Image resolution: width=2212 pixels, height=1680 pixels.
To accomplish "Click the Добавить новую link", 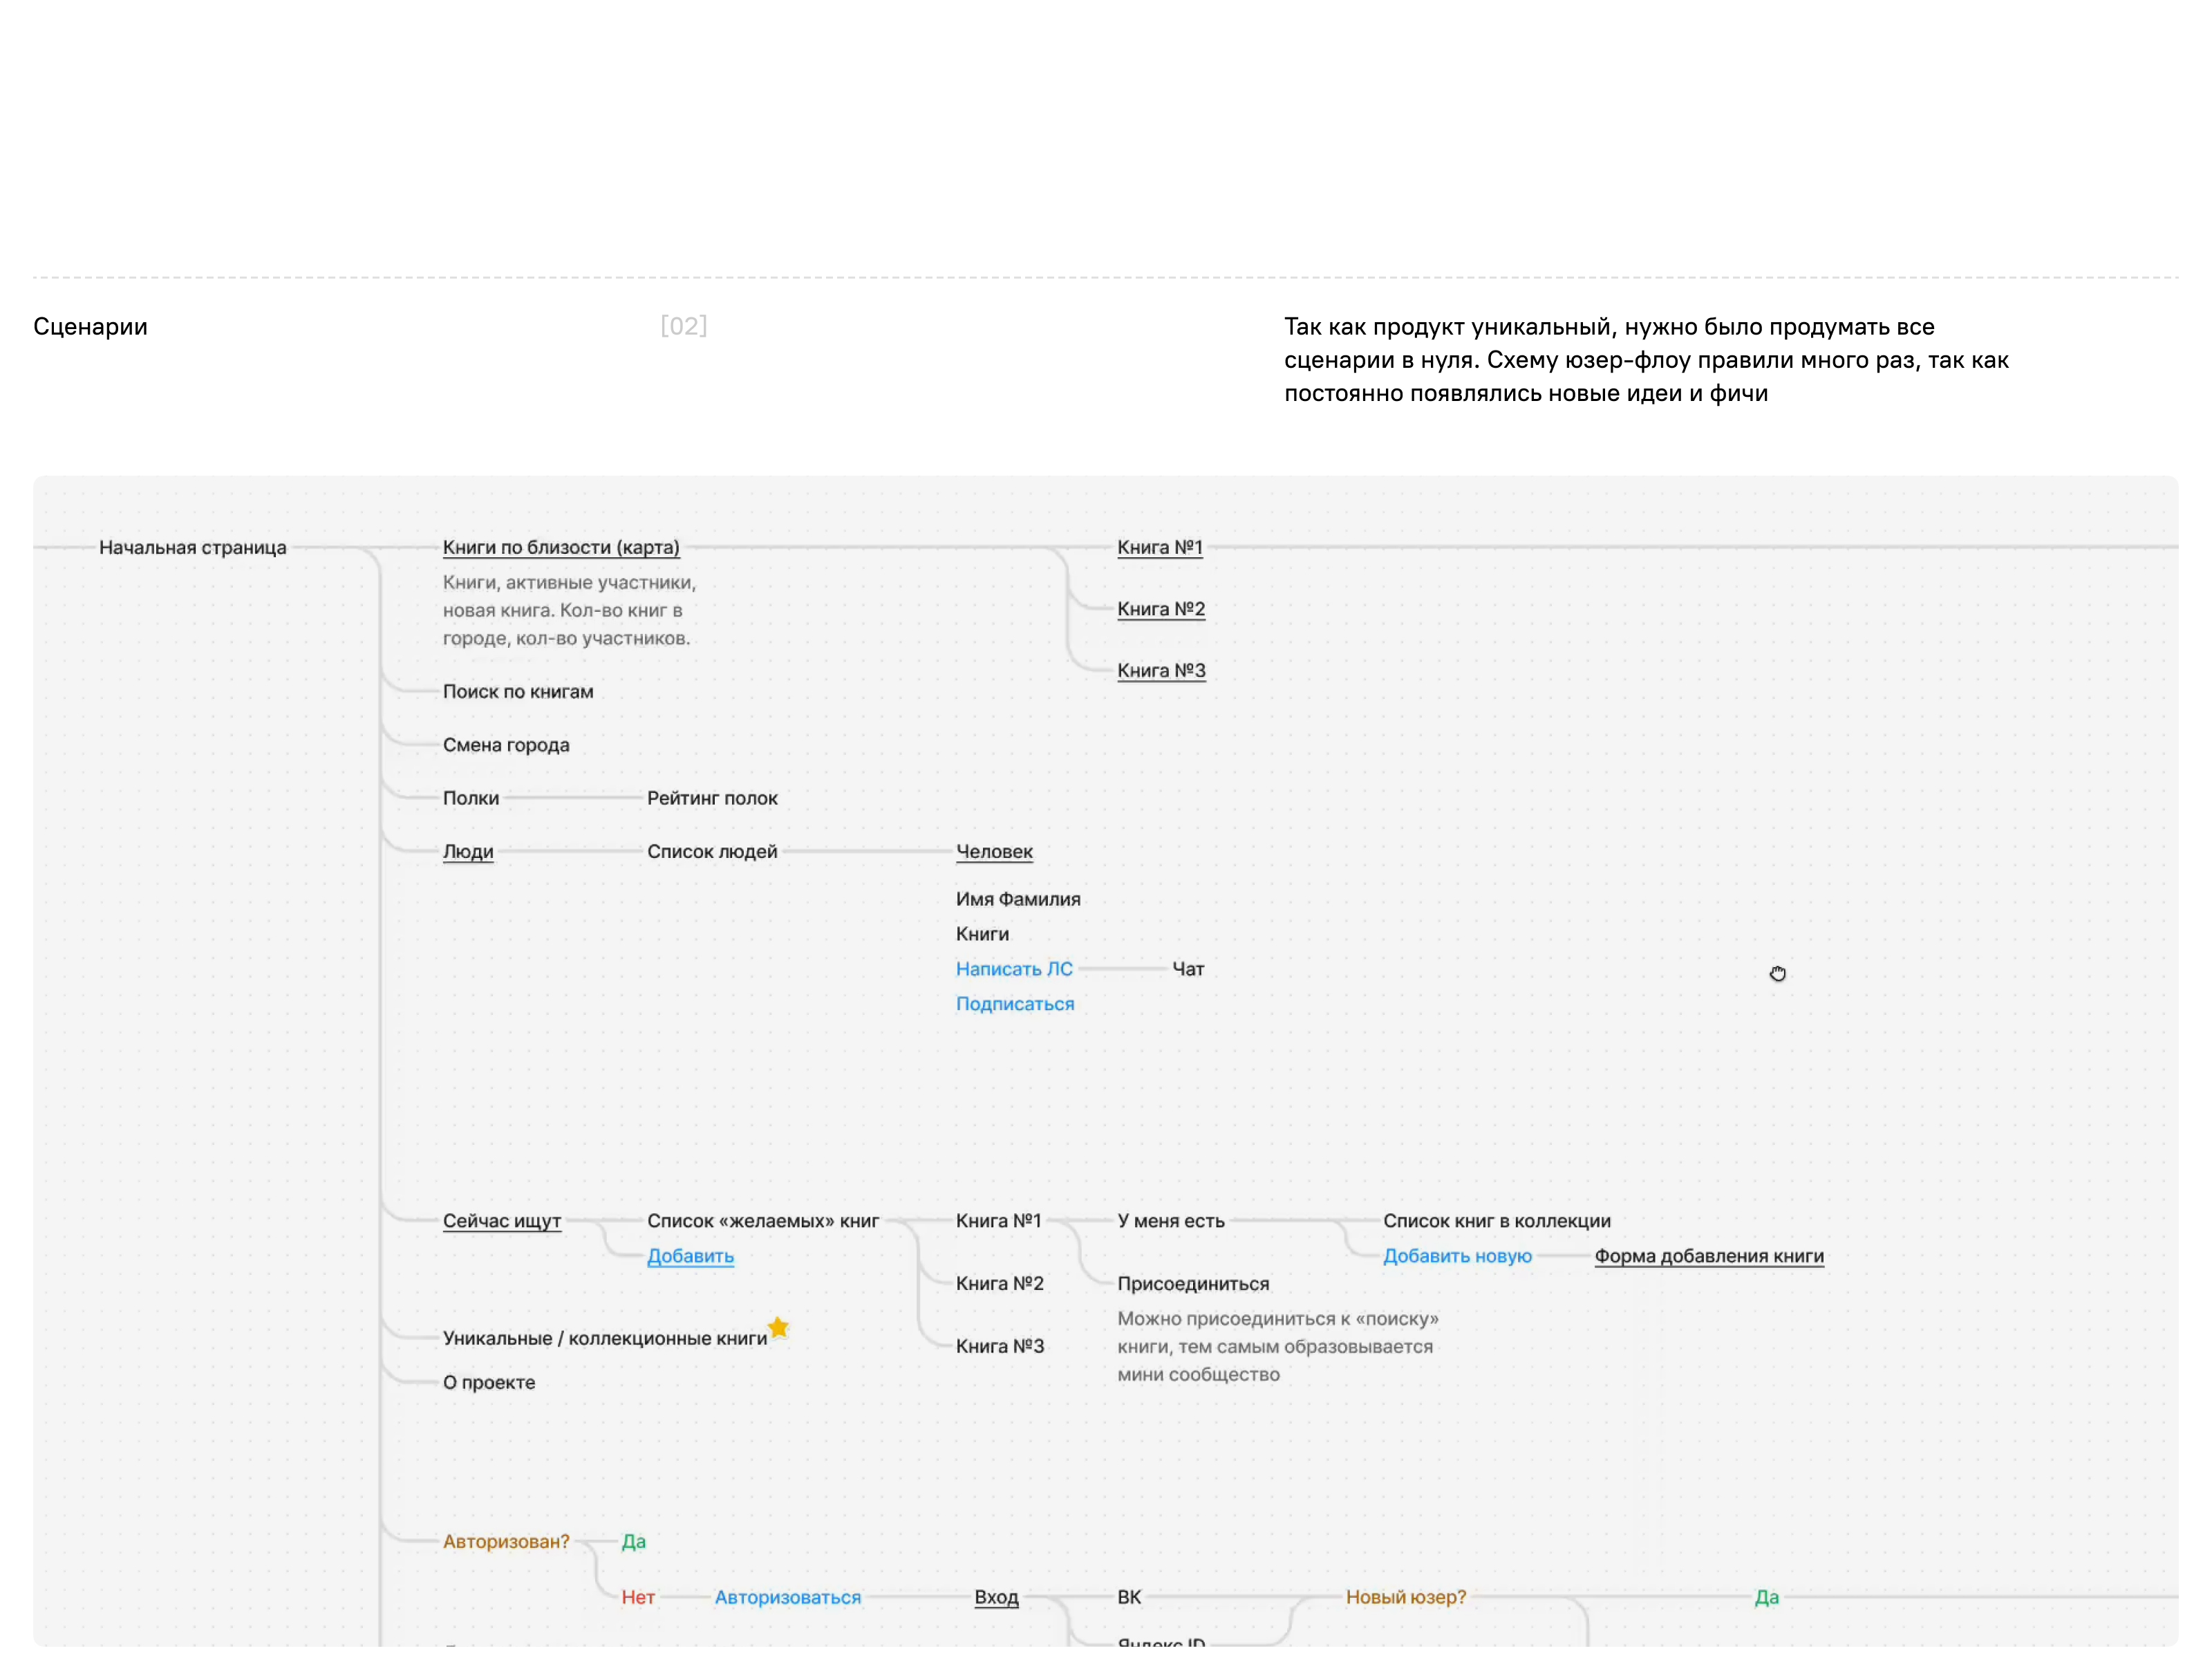I will tap(1457, 1256).
